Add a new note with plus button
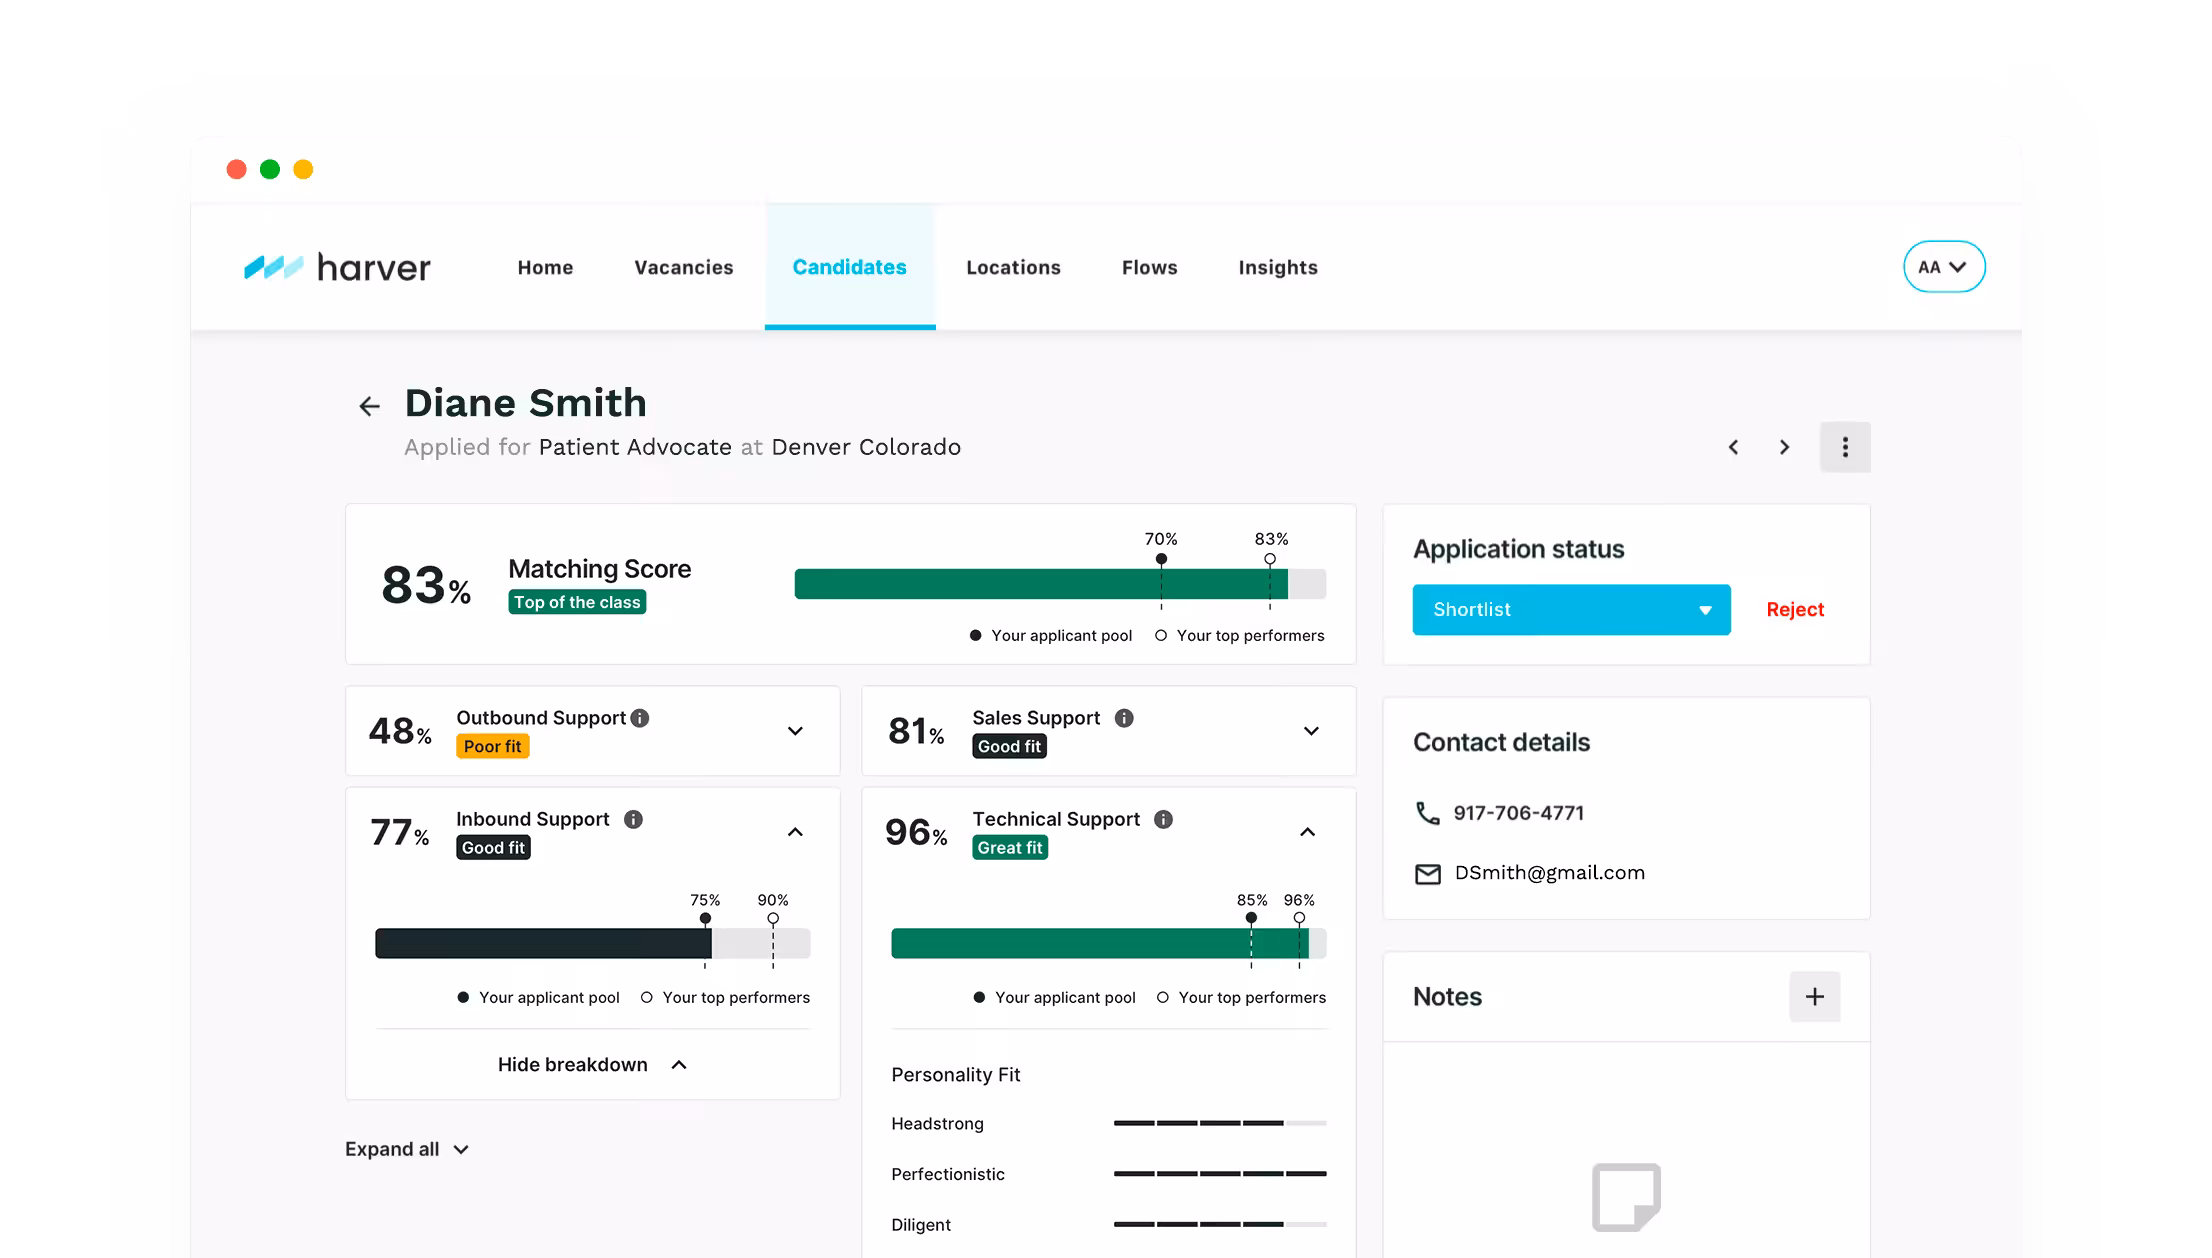 tap(1815, 996)
